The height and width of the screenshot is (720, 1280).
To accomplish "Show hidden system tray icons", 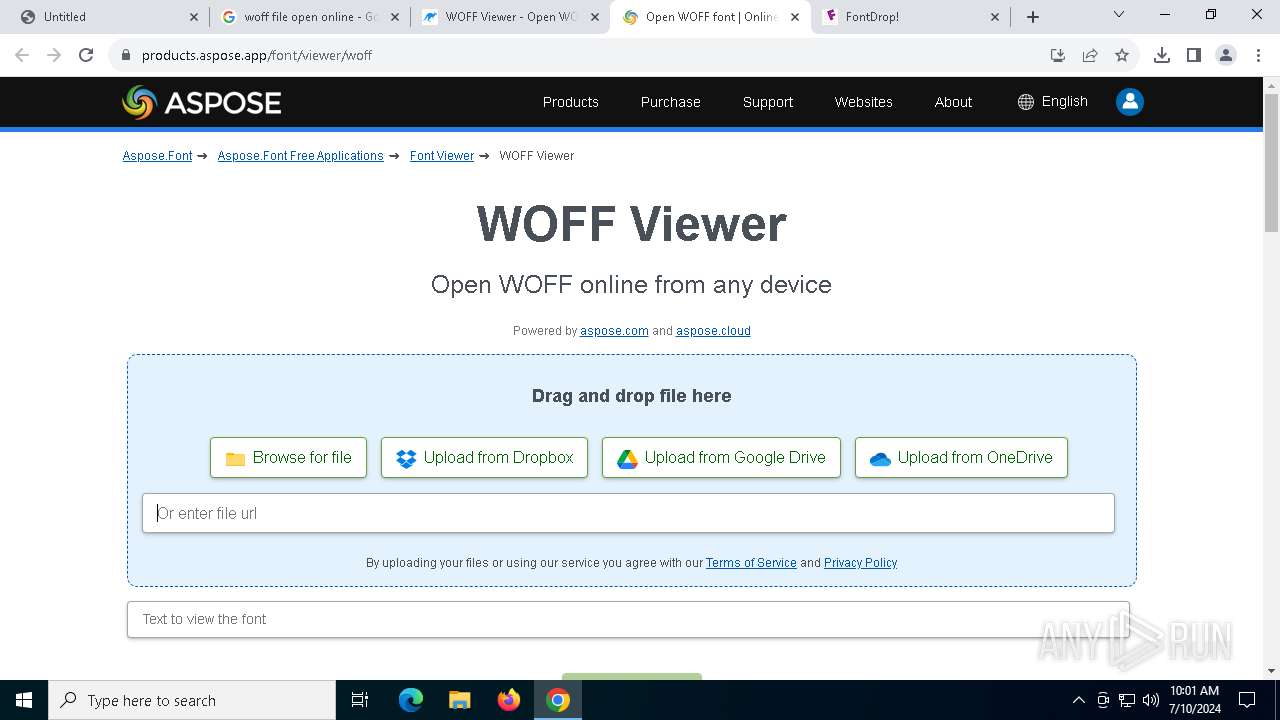I will [1078, 700].
